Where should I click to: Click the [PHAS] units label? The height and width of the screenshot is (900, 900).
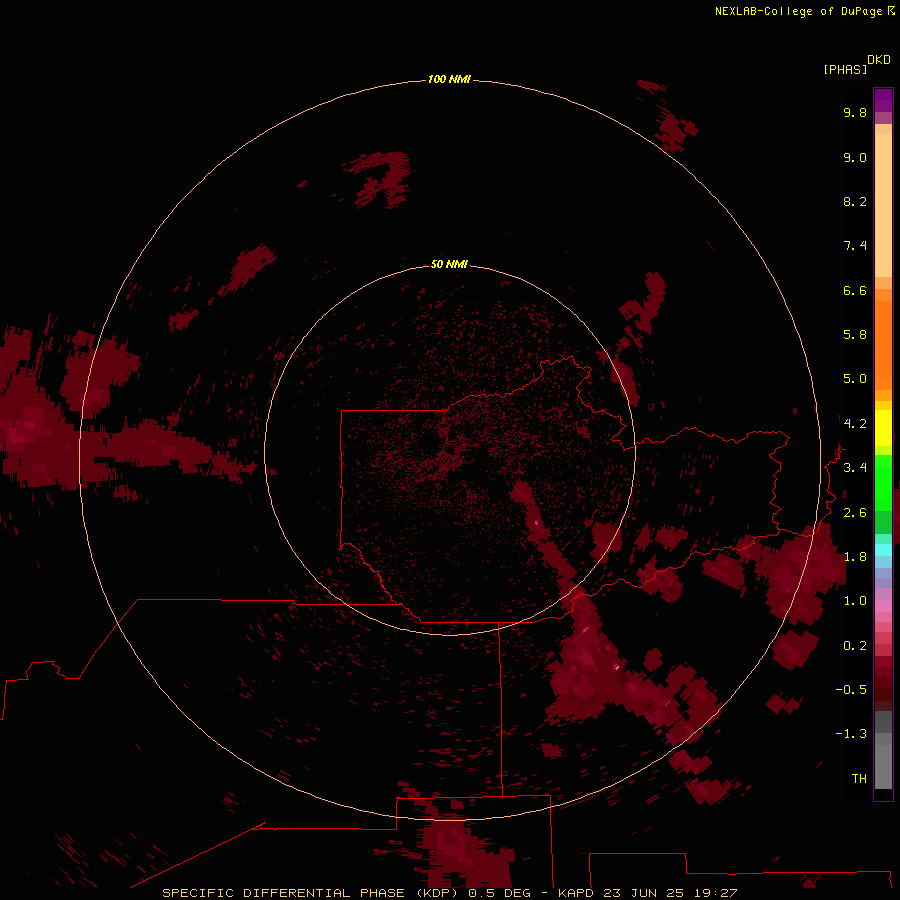click(845, 69)
